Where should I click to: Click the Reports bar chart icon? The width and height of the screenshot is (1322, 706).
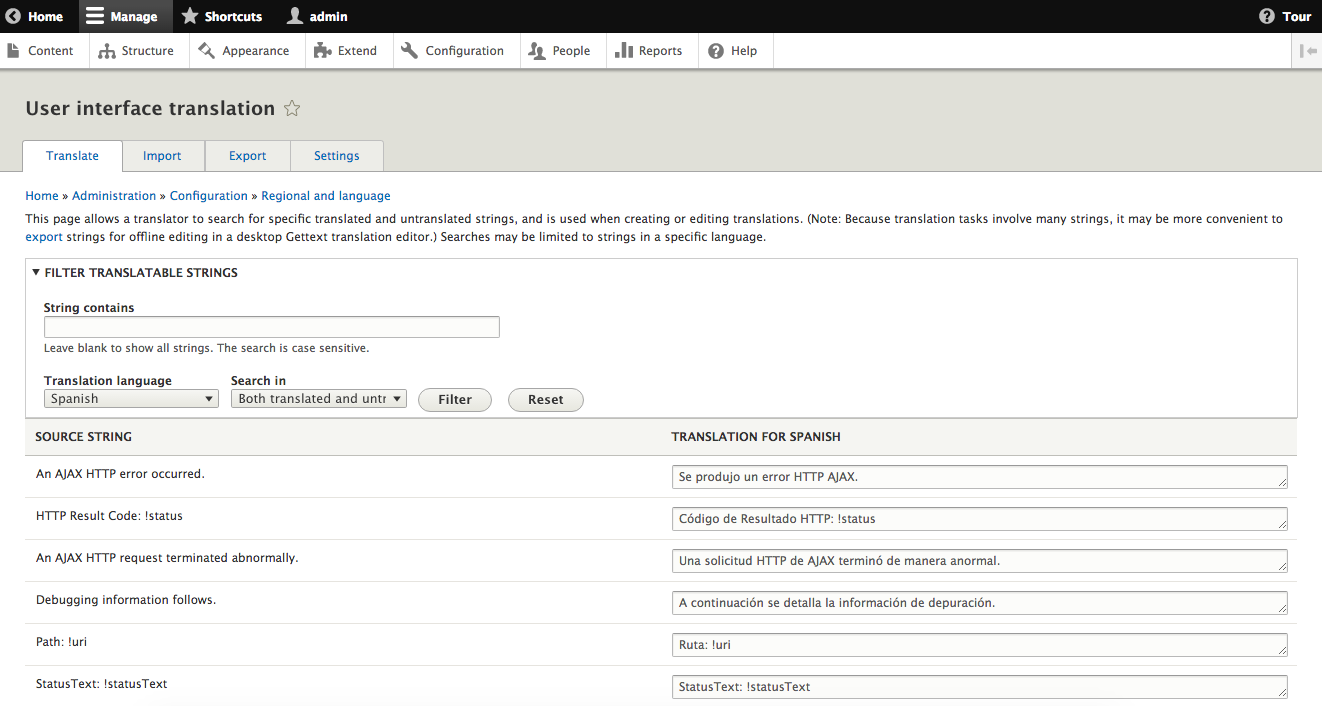[x=624, y=51]
